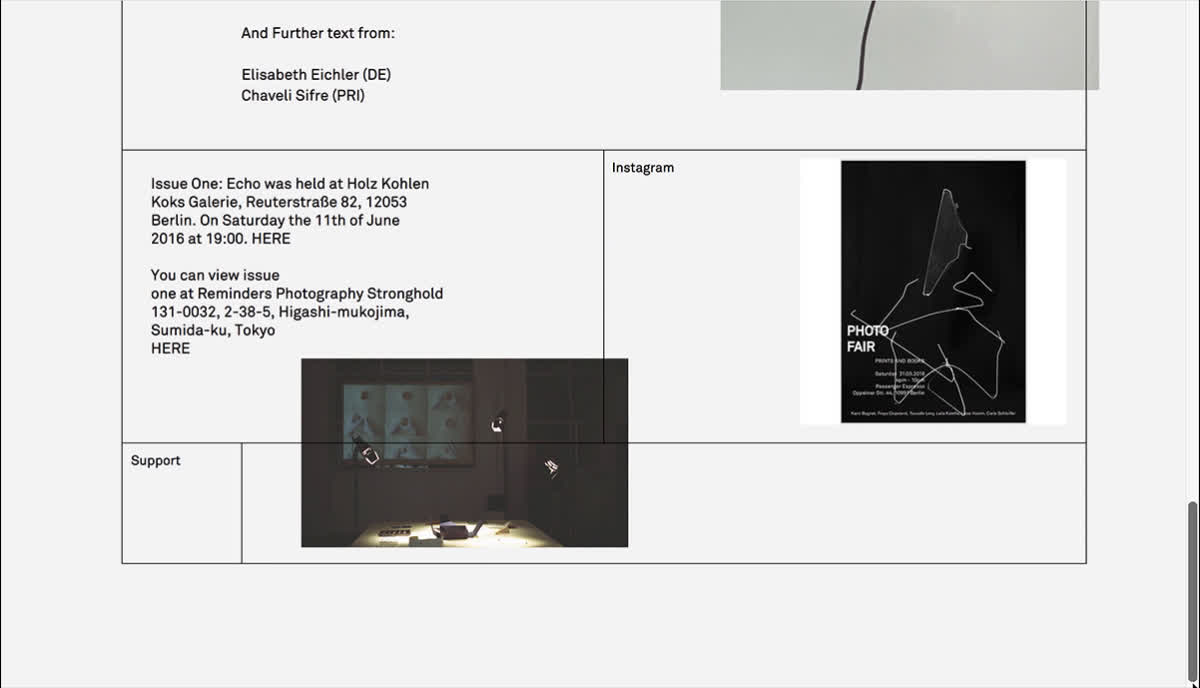Viewport: 1200px width, 688px height.
Task: Click the name Chaveli Sifre (PRI)
Action: tap(303, 96)
